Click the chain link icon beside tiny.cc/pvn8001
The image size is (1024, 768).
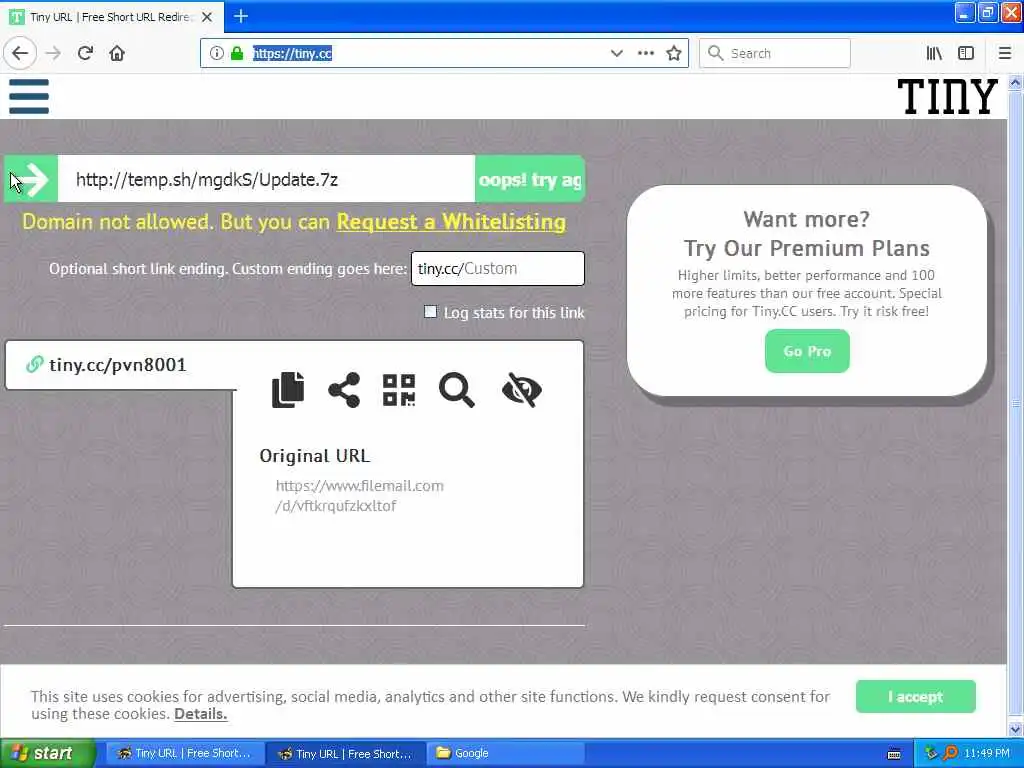[34, 364]
